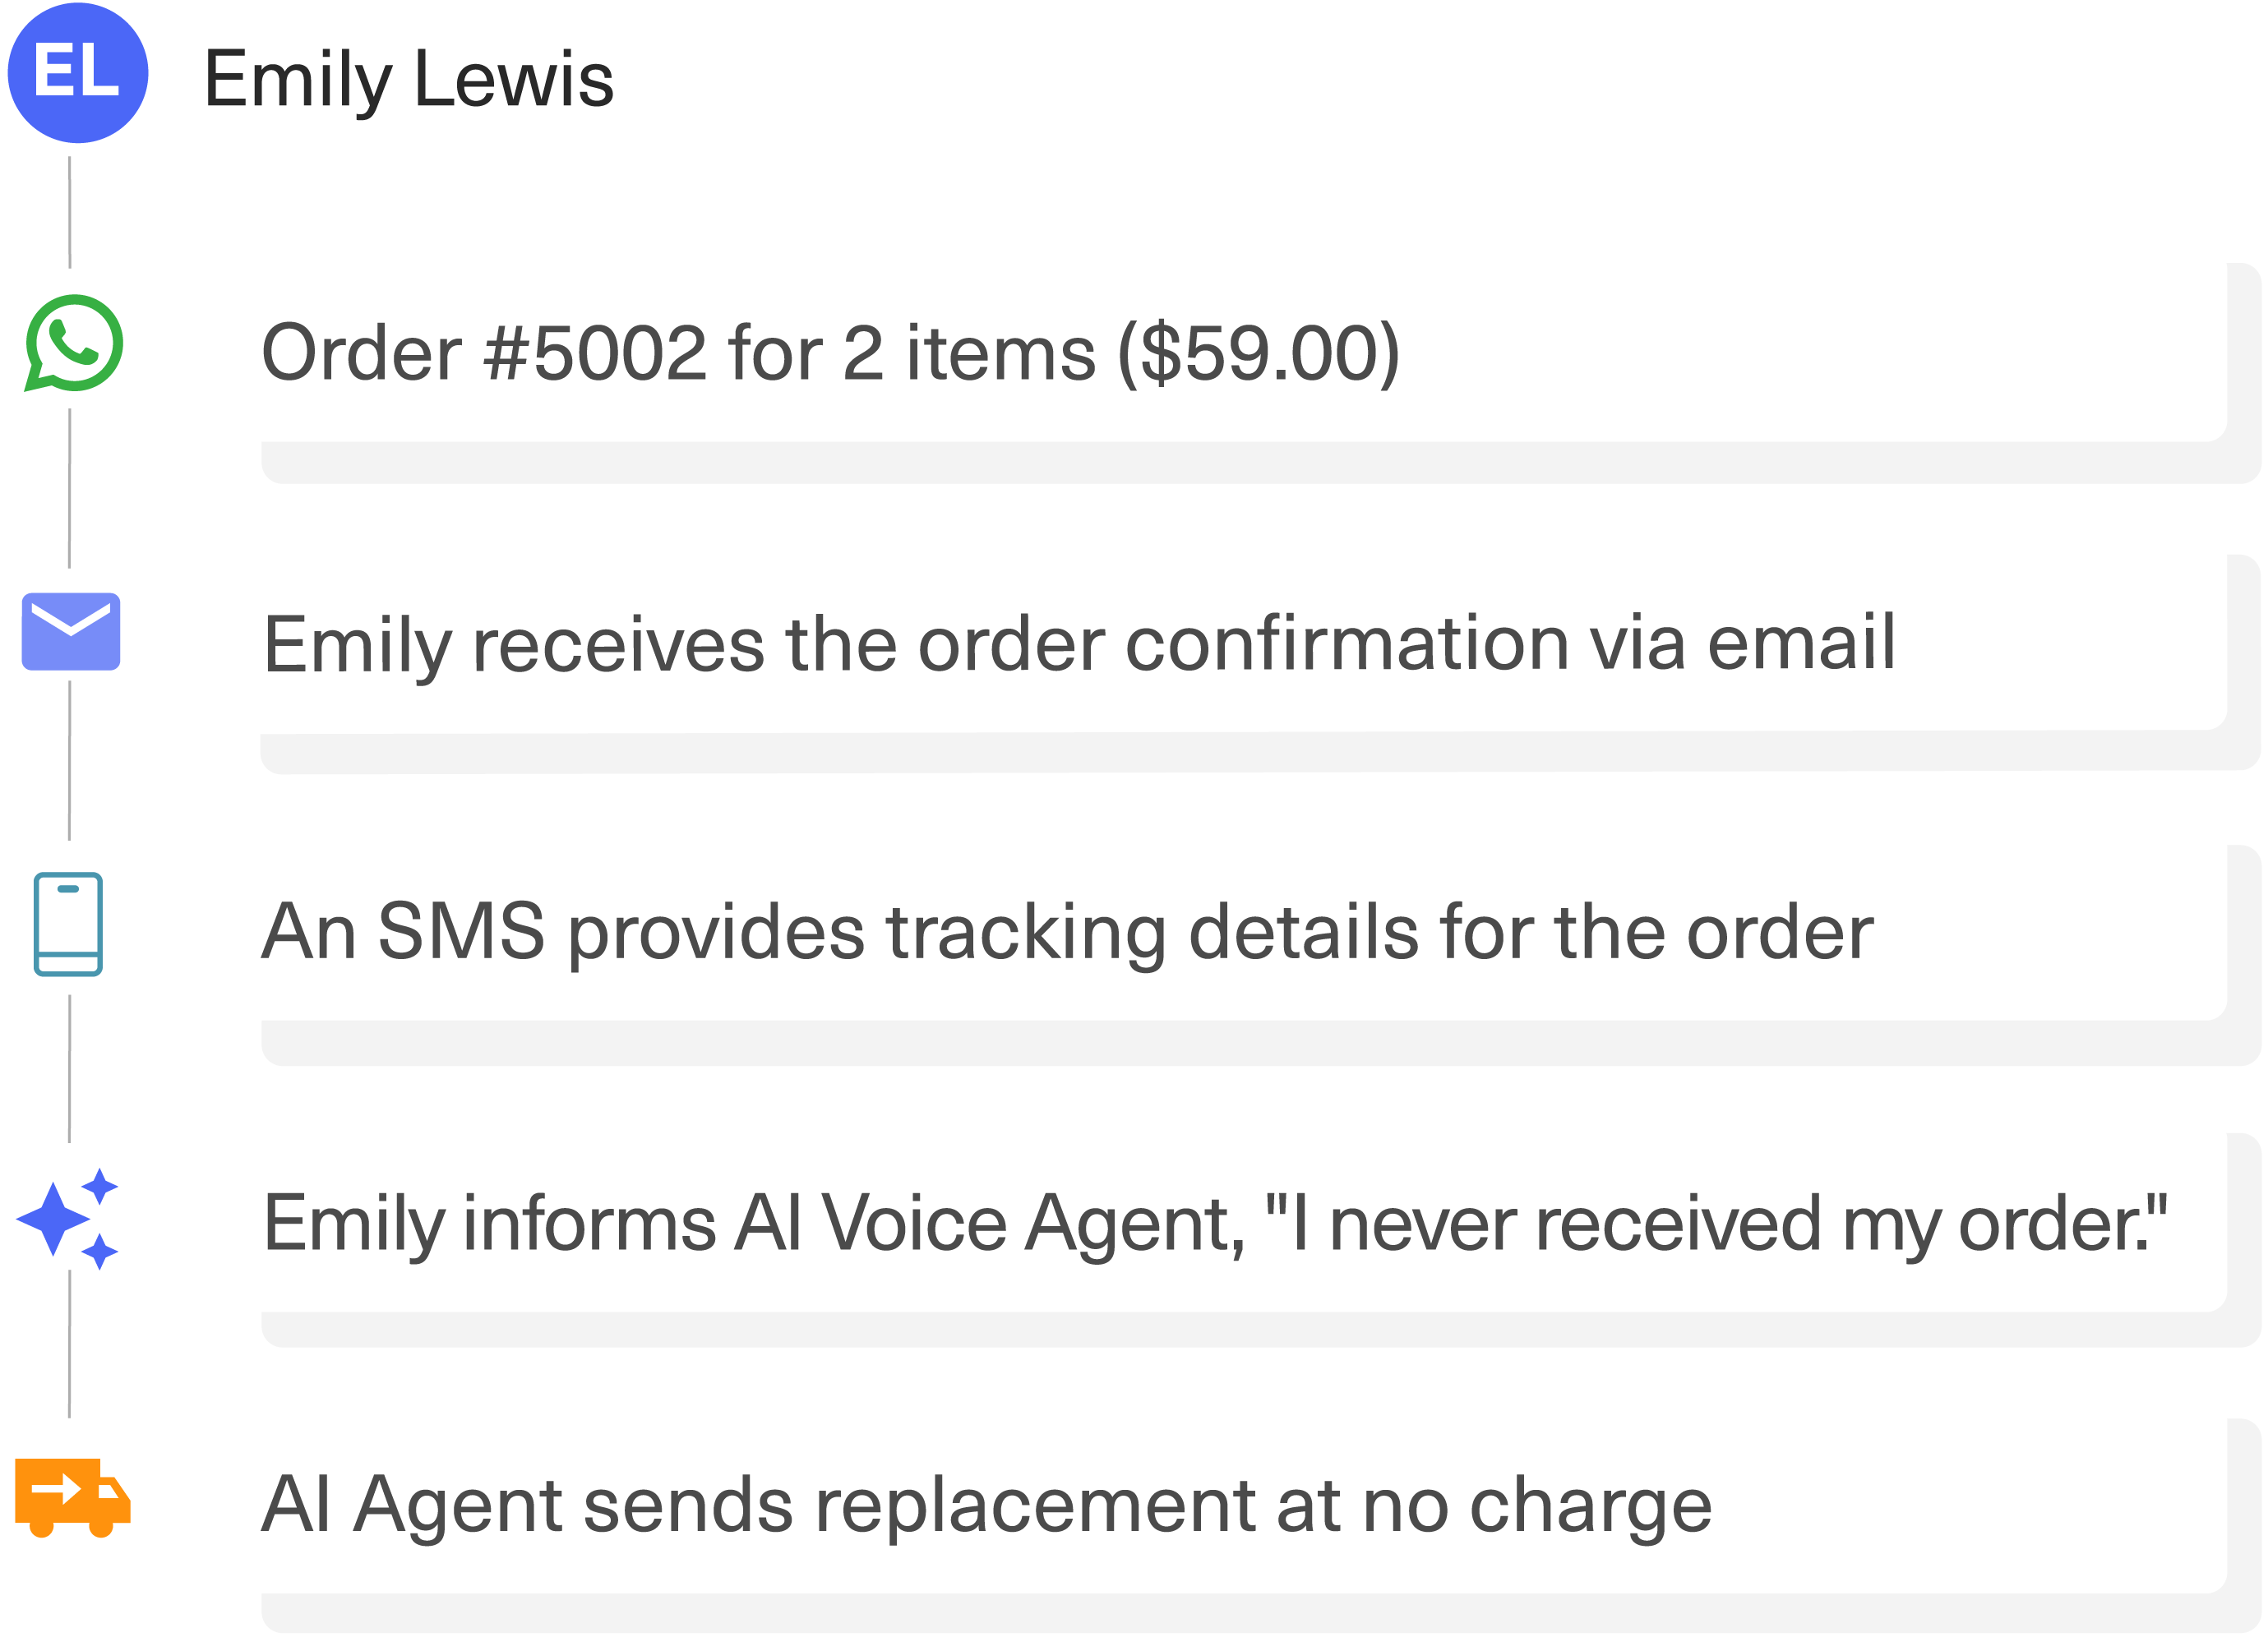Click the email envelope icon
This screenshot has height=1637, width=2268.
pos(71,631)
